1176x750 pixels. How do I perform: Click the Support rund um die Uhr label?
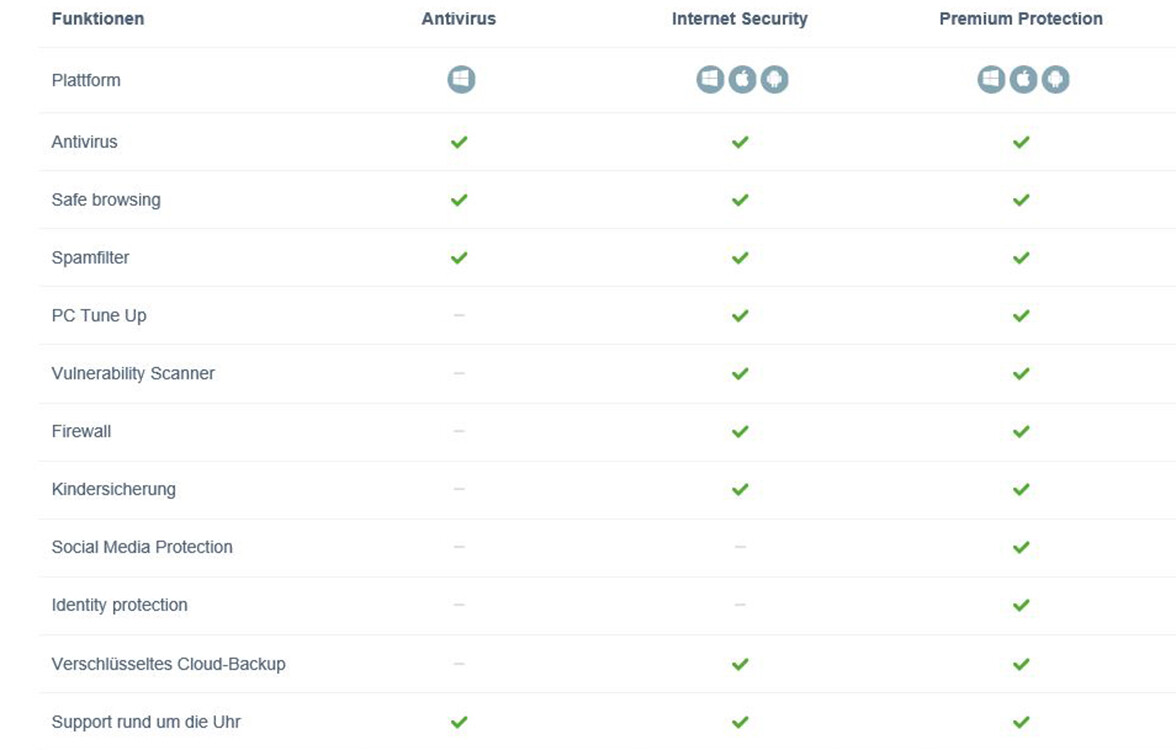(x=146, y=722)
